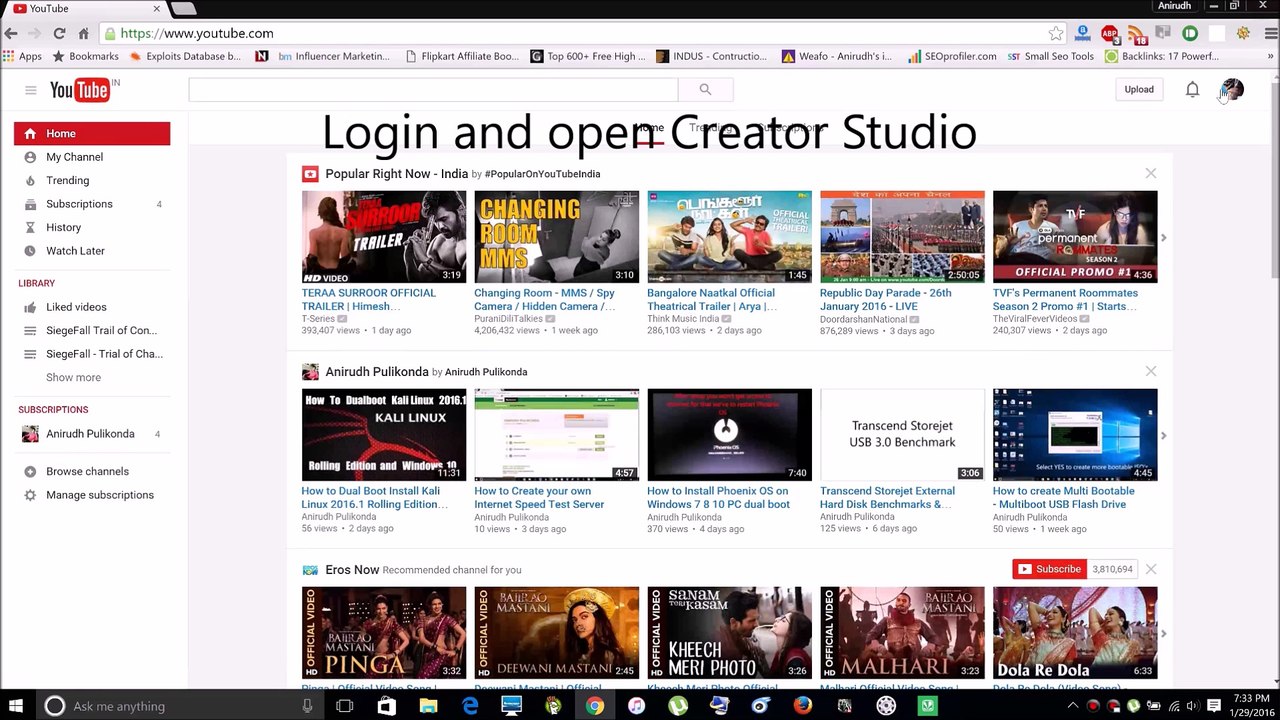Image resolution: width=1280 pixels, height=720 pixels.
Task: Select Home in the sidebar
Action: click(92, 133)
